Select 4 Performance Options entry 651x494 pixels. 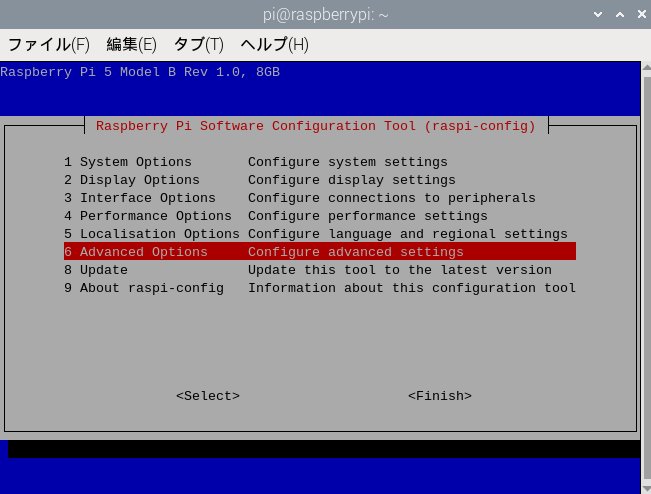[320, 216]
